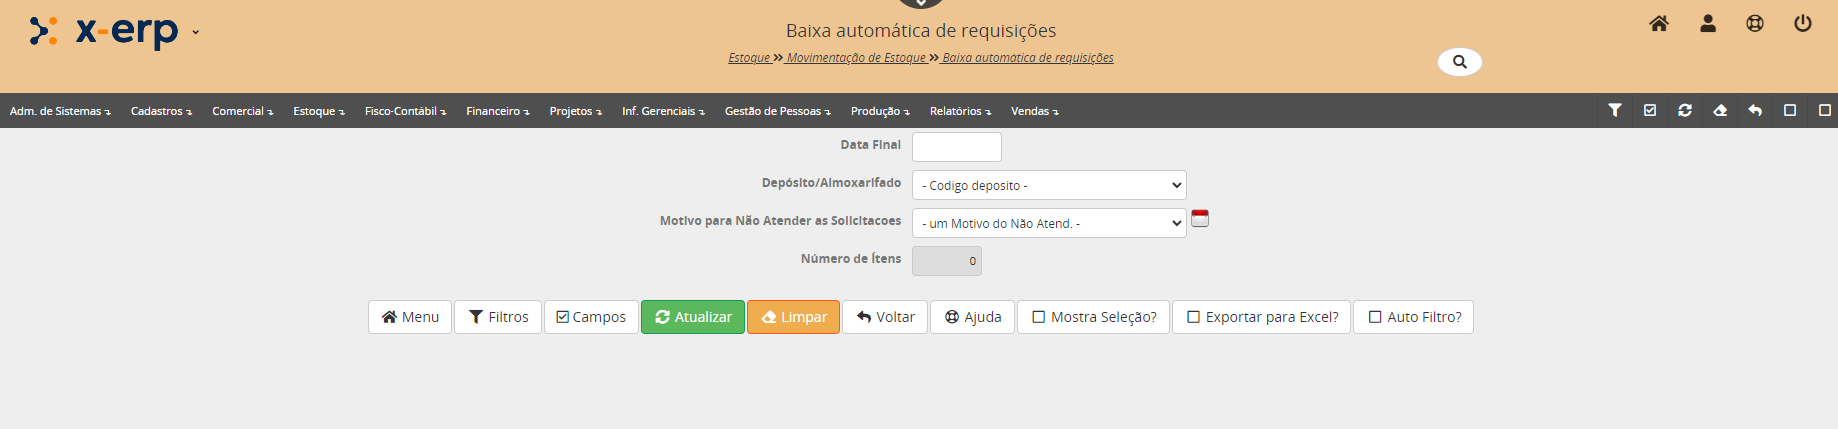Click the home icon in the header
1838x429 pixels.
click(x=1659, y=24)
